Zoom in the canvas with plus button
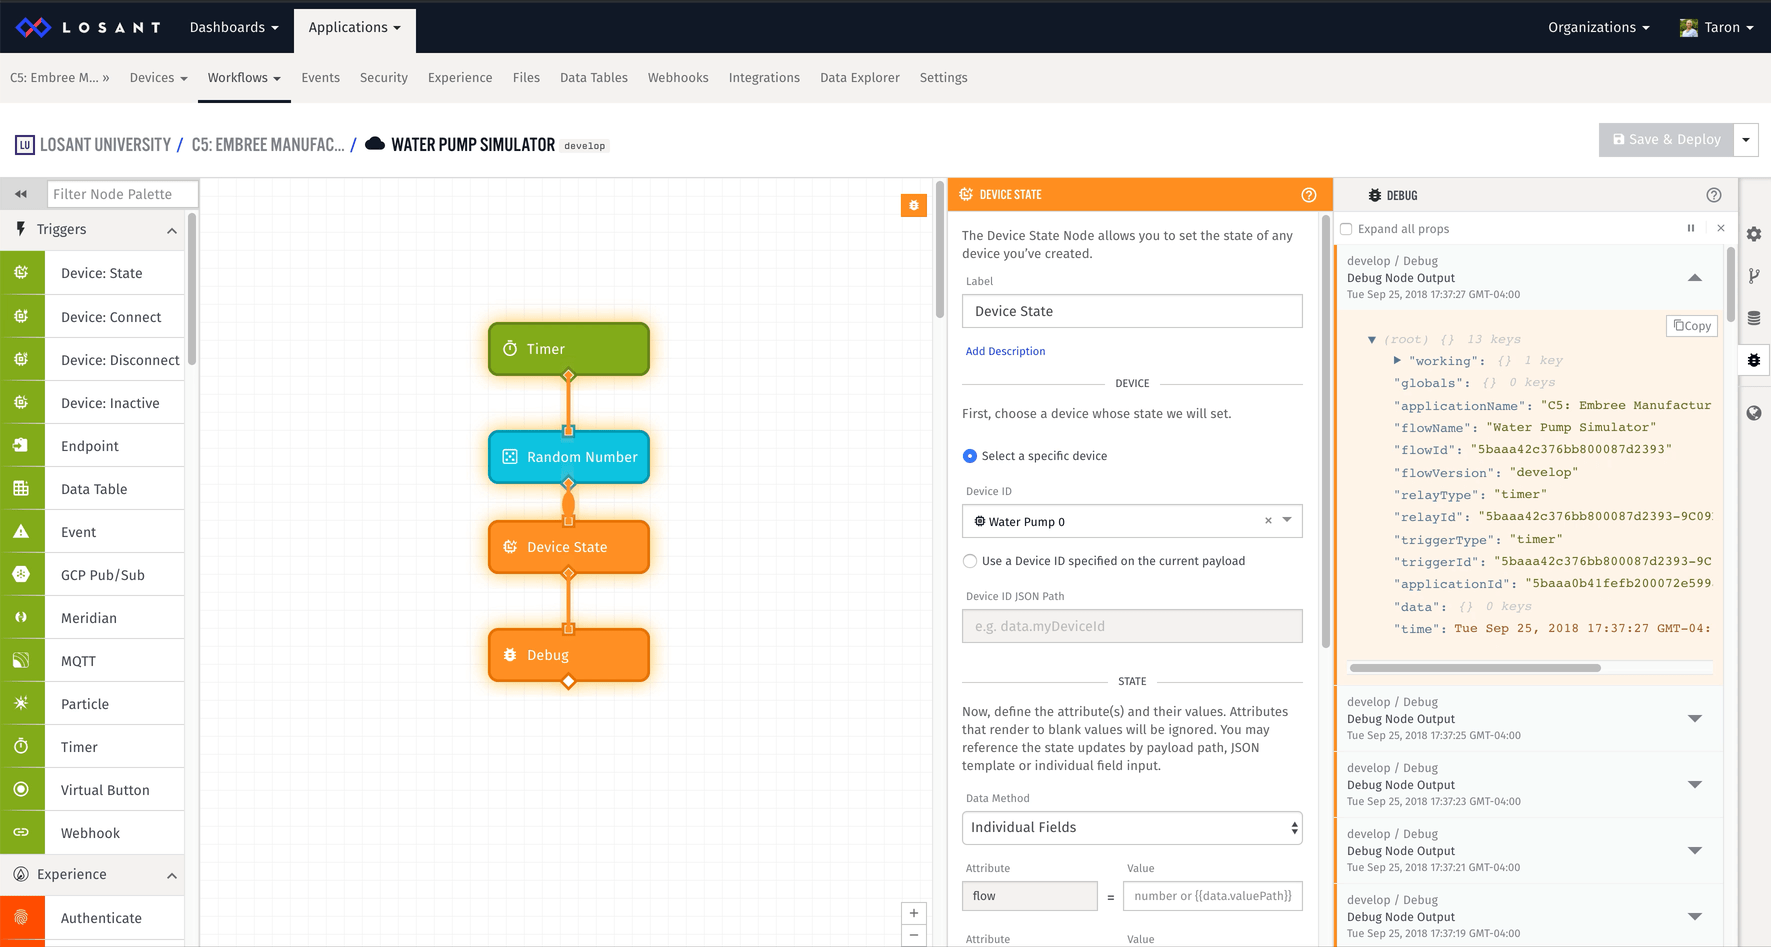The width and height of the screenshot is (1771, 947). tap(914, 913)
